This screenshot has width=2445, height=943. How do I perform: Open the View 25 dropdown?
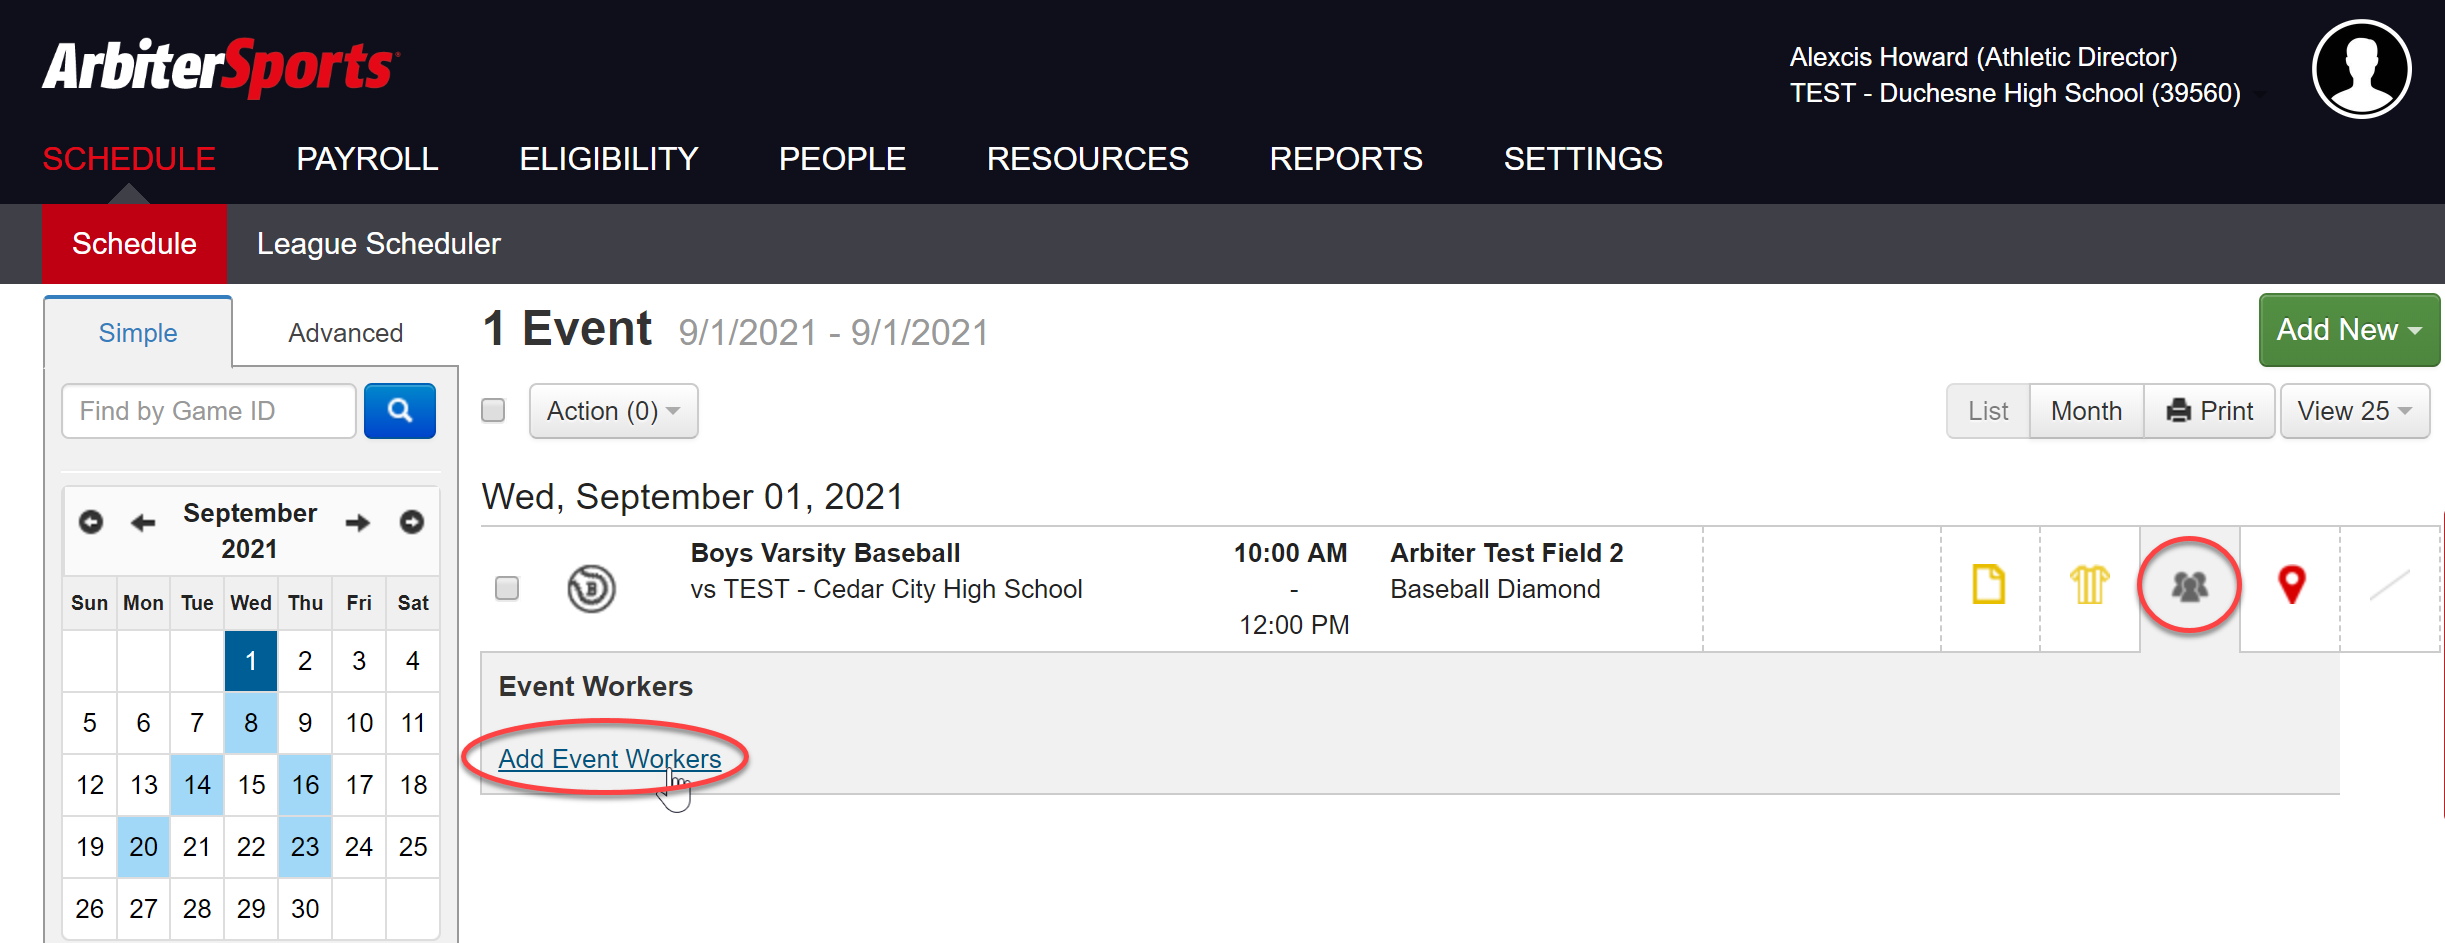click(2354, 411)
